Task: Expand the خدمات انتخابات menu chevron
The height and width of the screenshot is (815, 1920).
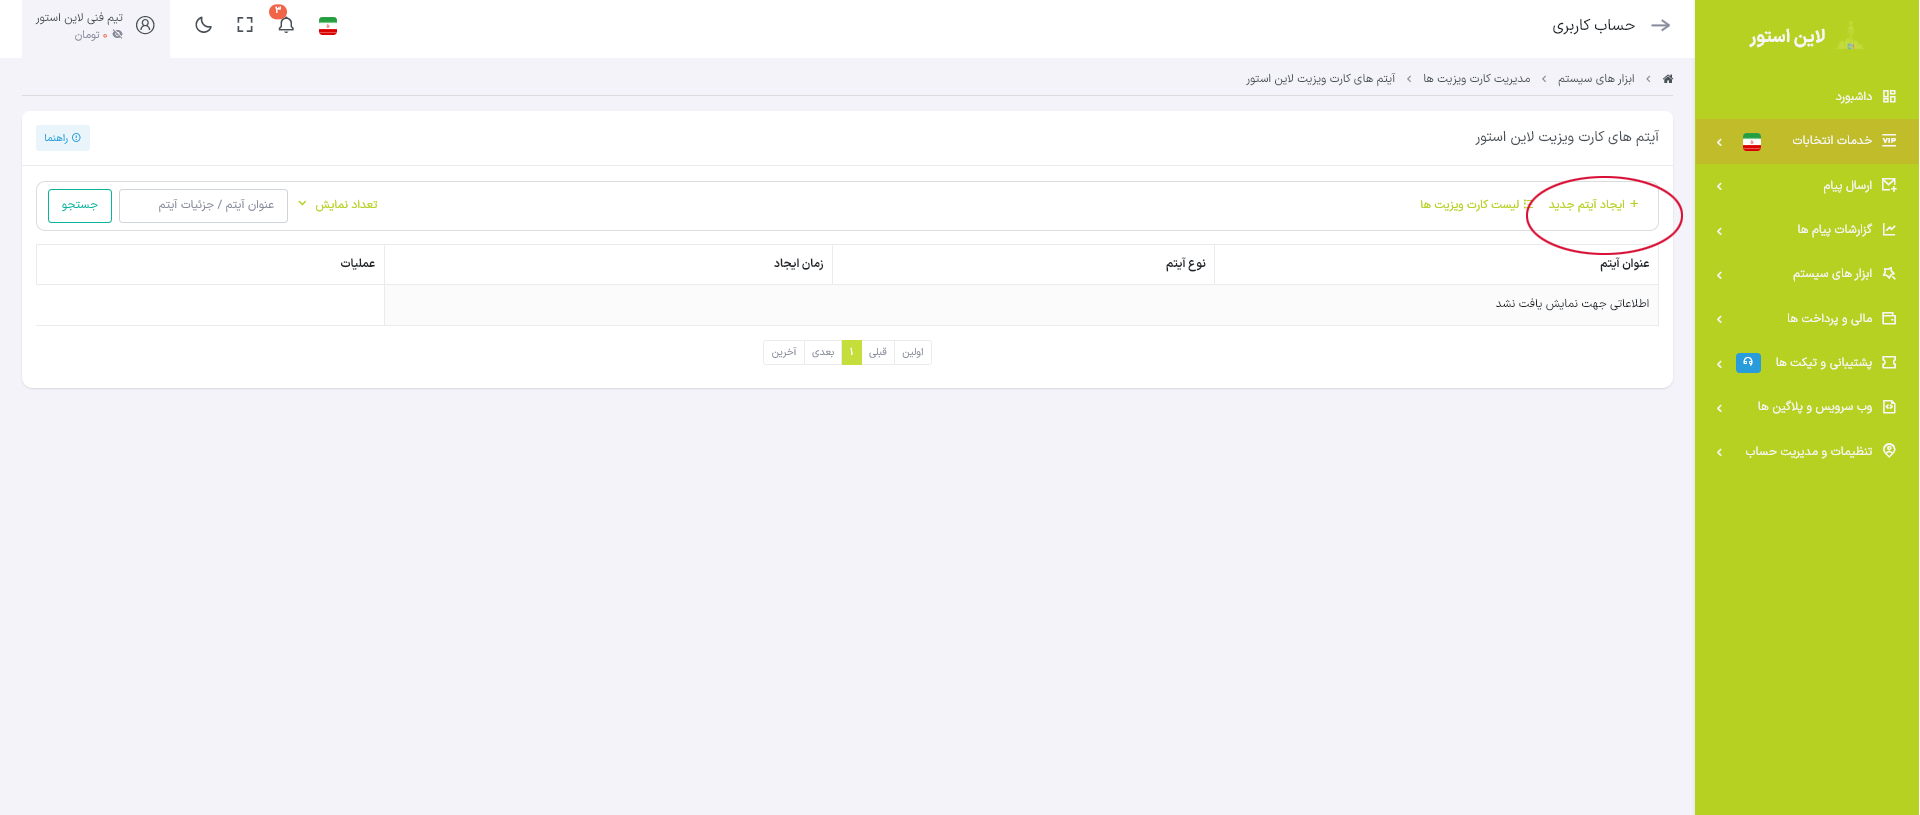Action: click(x=1719, y=142)
